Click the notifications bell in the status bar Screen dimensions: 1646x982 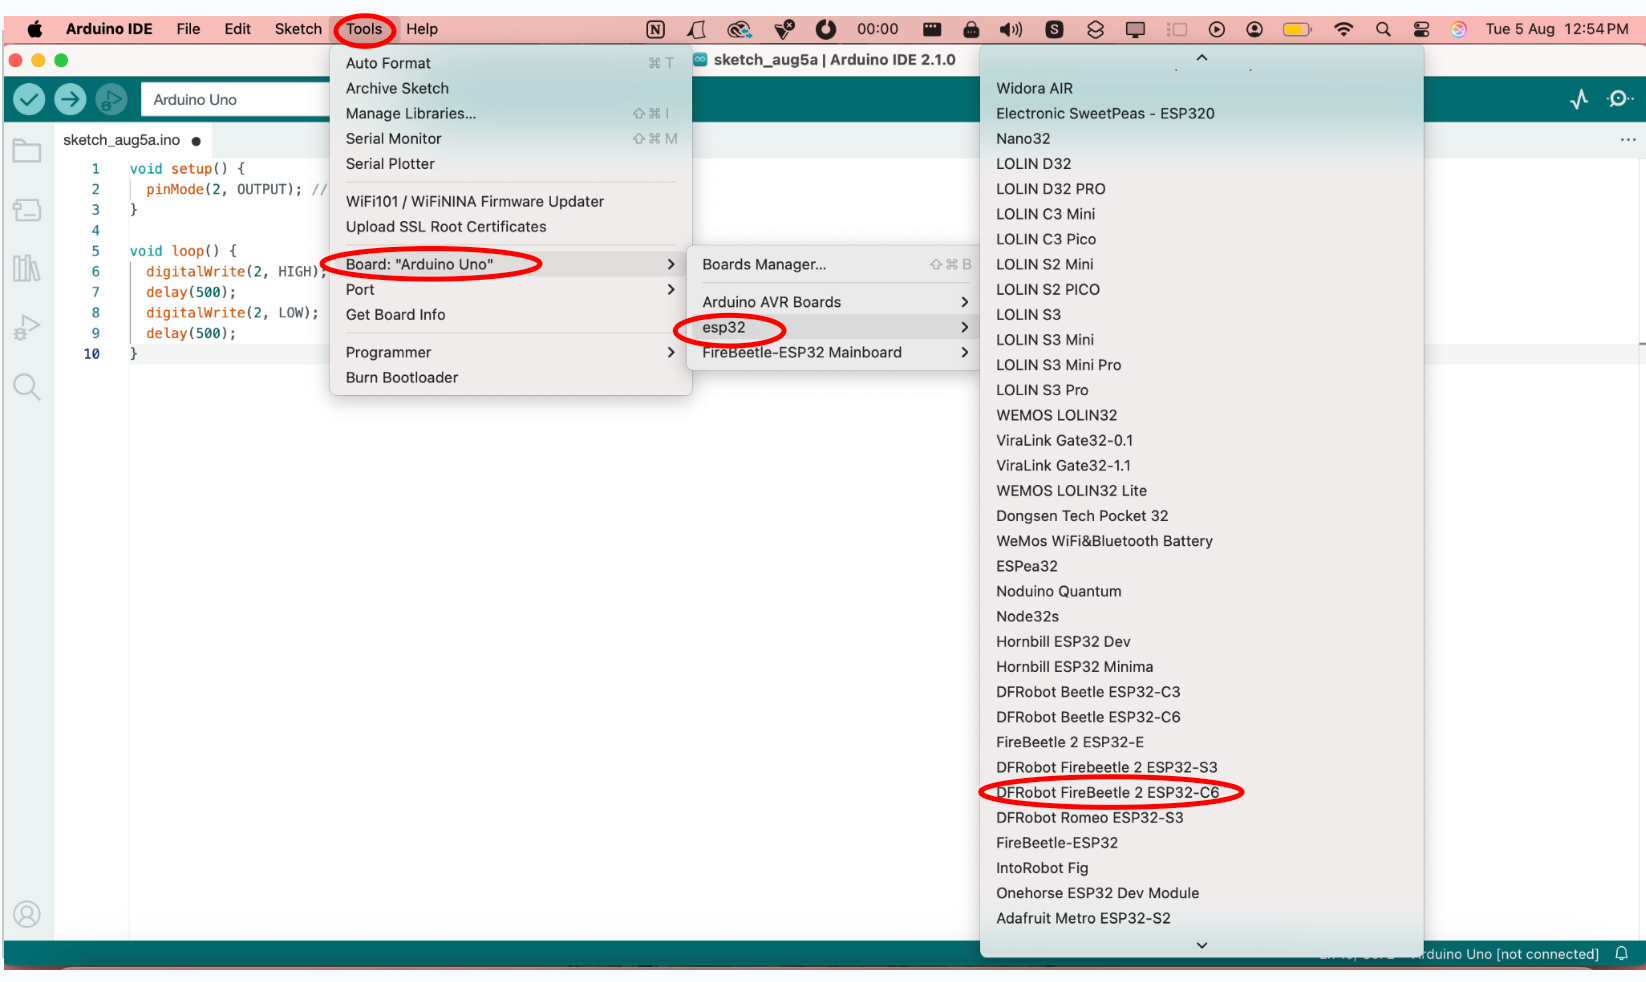(1622, 954)
